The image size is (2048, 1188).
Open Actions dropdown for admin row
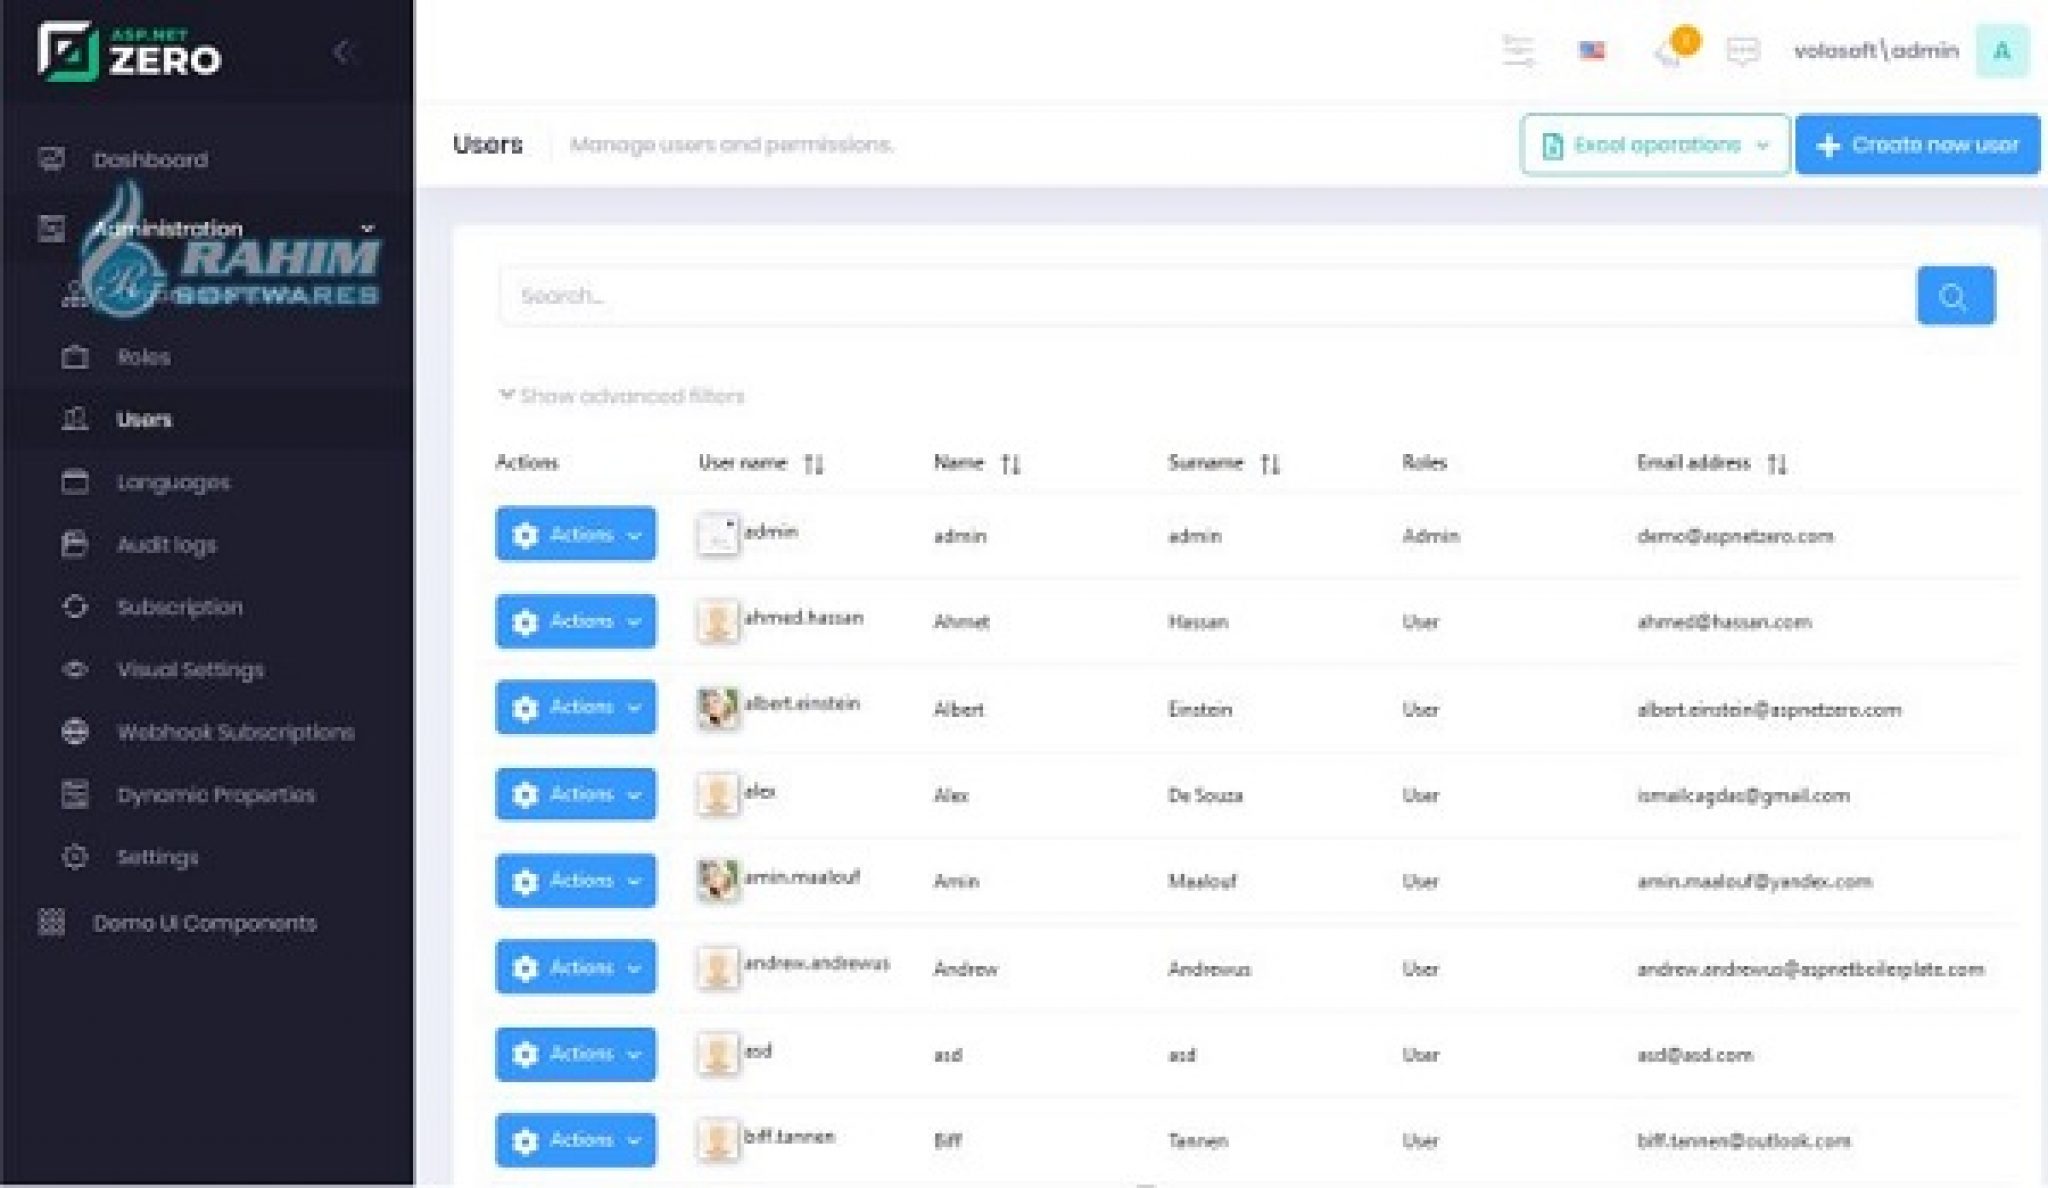(x=575, y=534)
